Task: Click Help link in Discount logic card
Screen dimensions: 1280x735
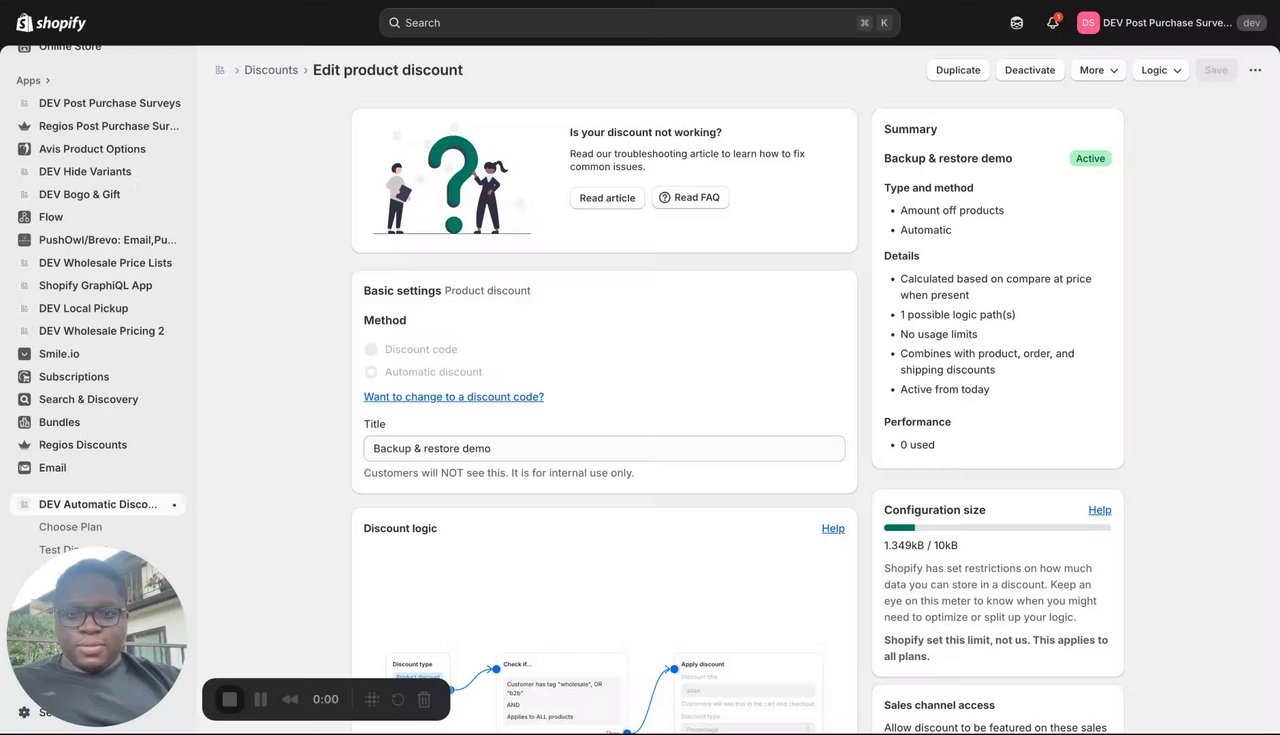Action: (833, 528)
